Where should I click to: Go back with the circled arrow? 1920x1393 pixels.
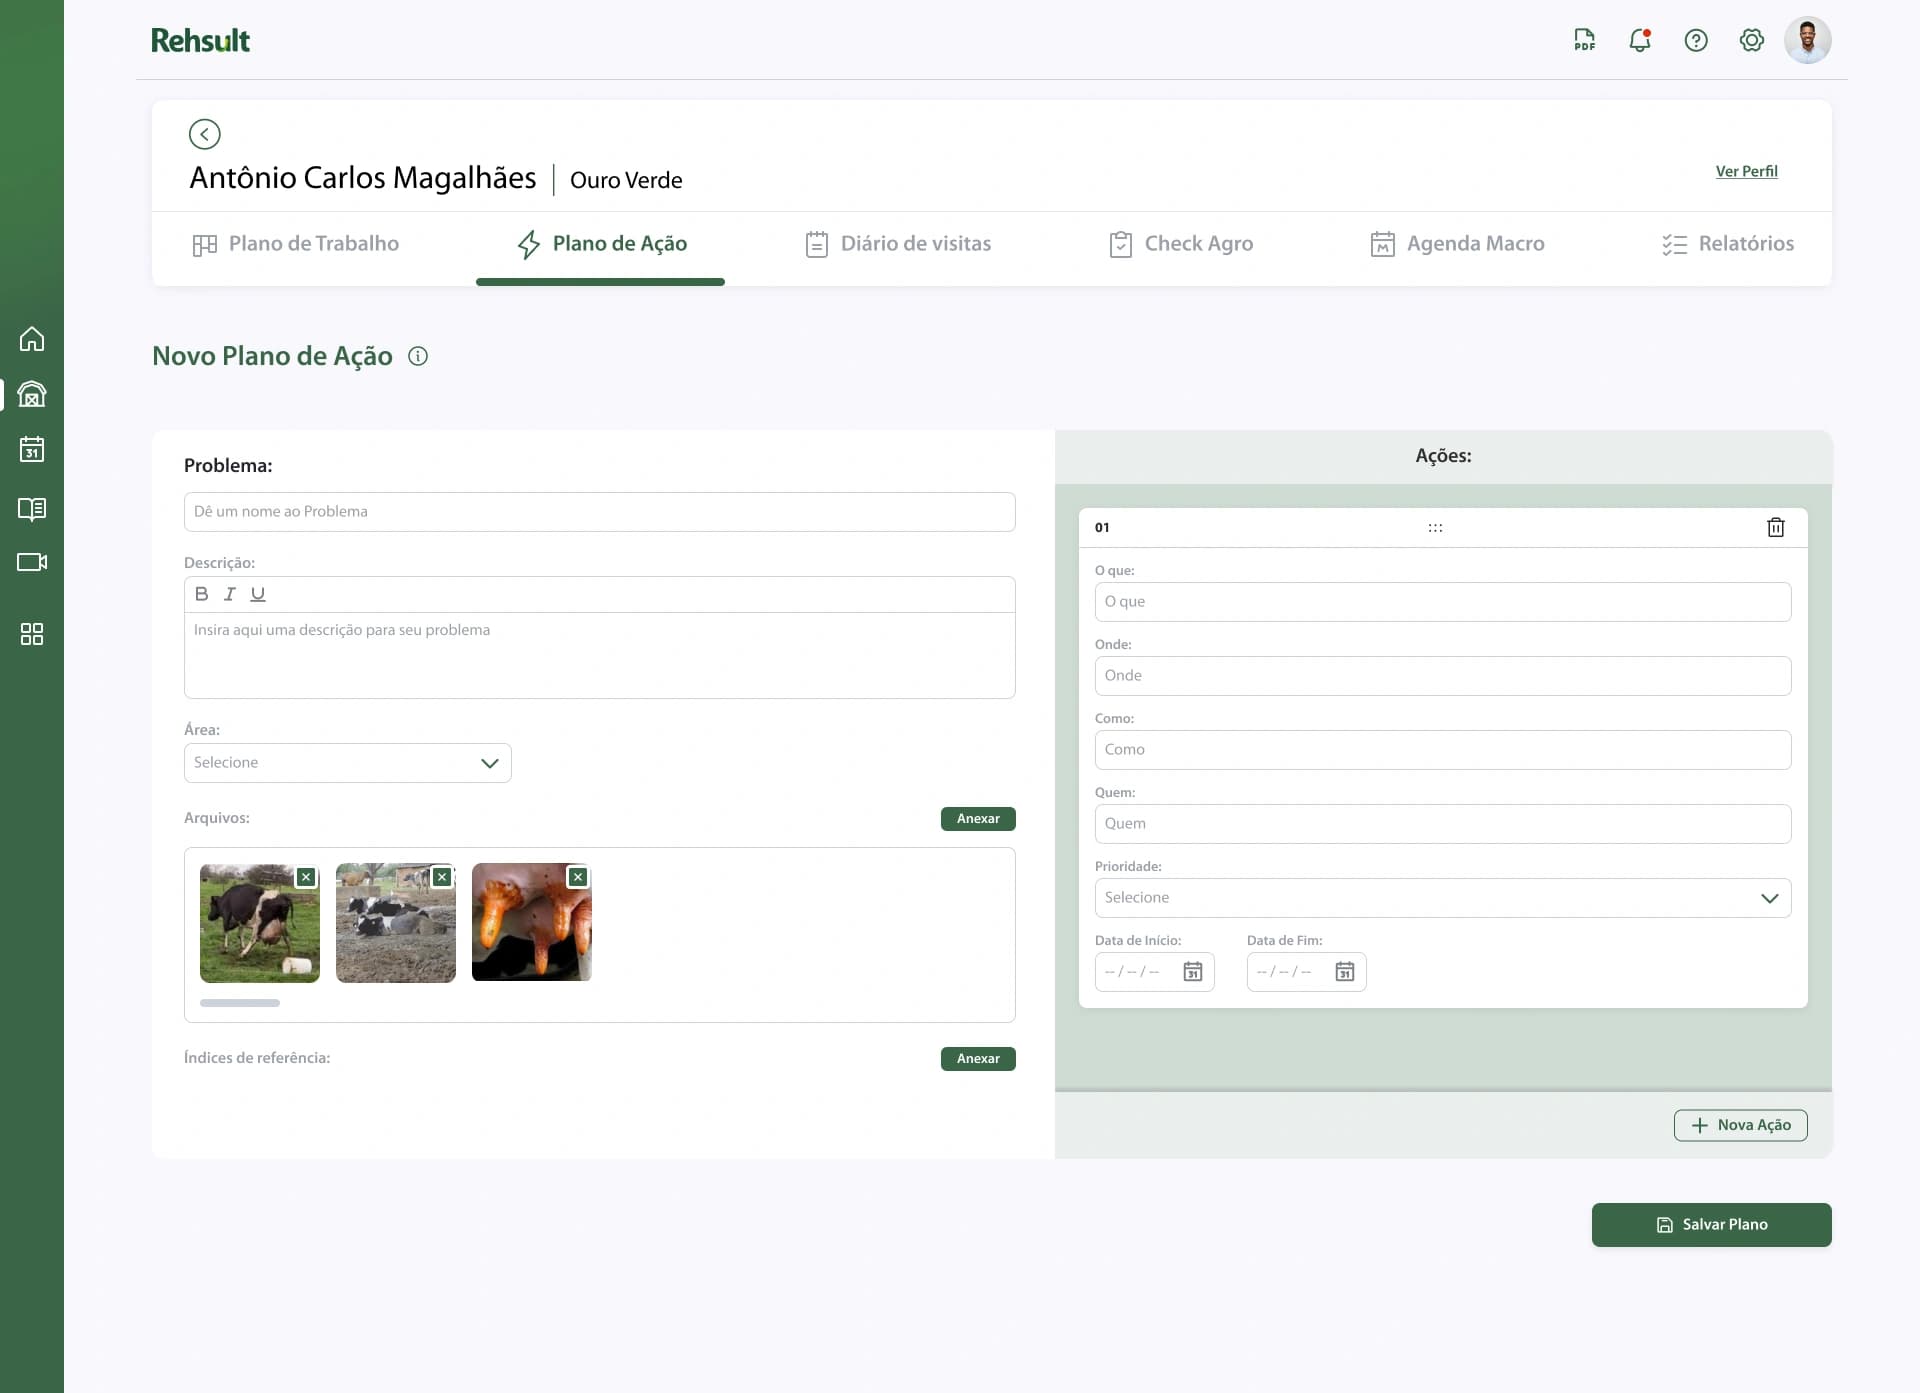pyautogui.click(x=204, y=134)
